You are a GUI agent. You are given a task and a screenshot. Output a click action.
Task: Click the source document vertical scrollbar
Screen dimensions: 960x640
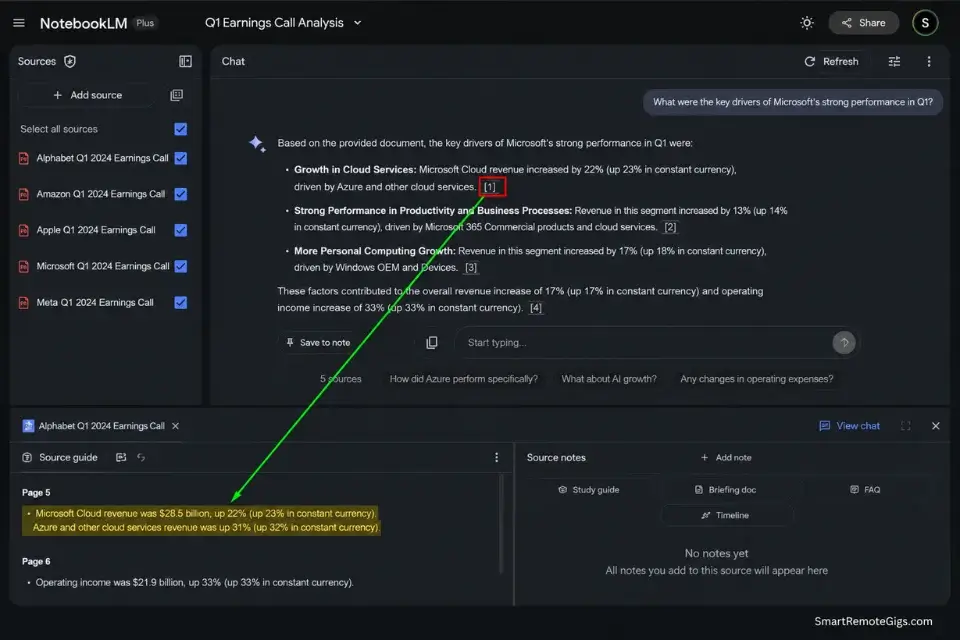[501, 524]
